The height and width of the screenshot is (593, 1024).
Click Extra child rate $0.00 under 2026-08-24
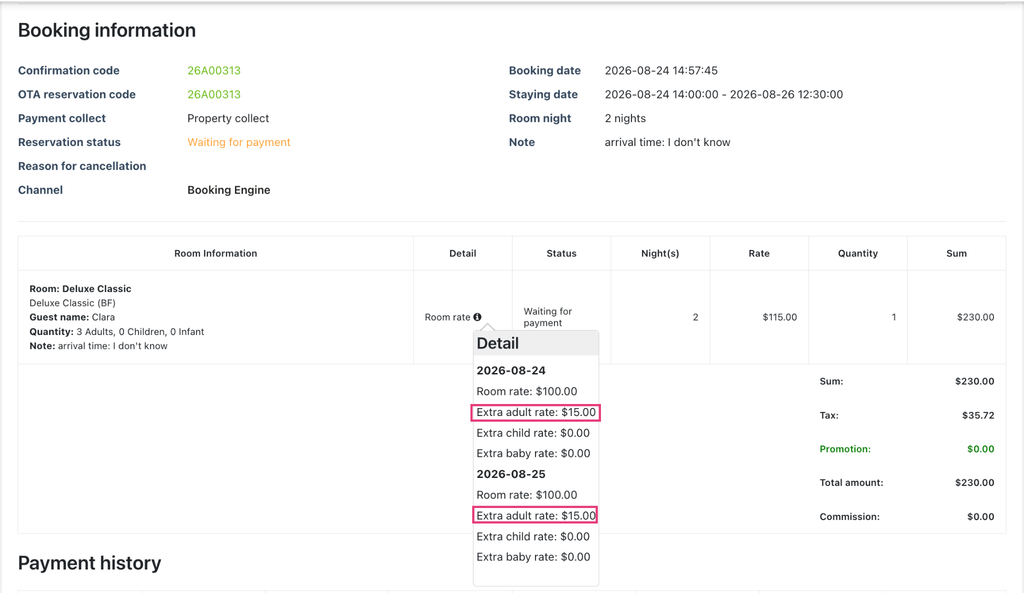coord(533,433)
